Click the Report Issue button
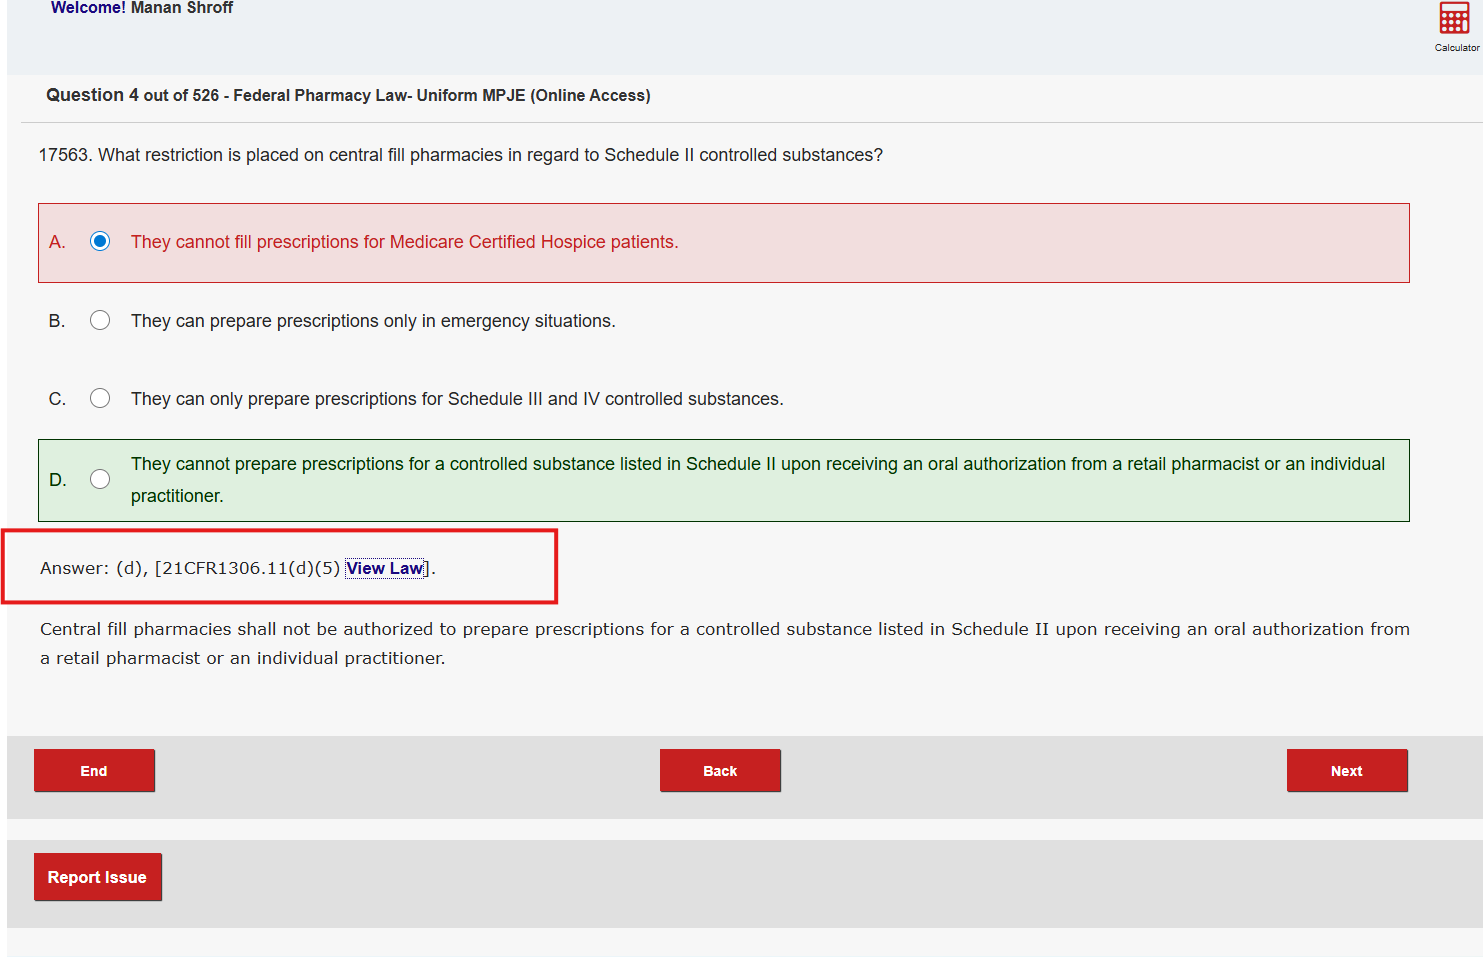 click(x=97, y=877)
